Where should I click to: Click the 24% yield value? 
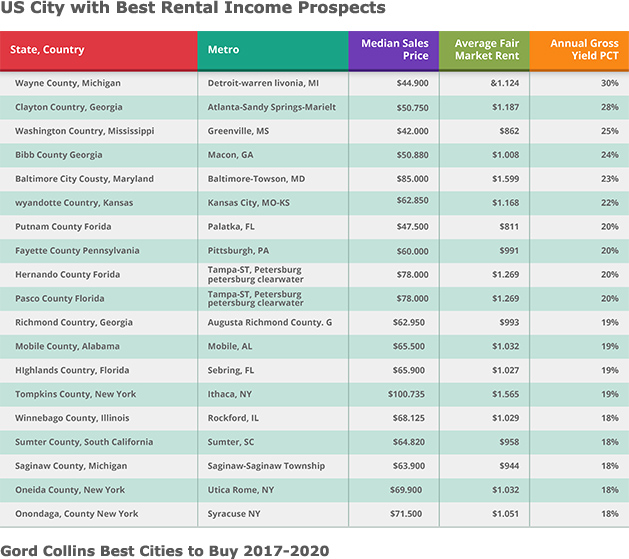coord(609,155)
